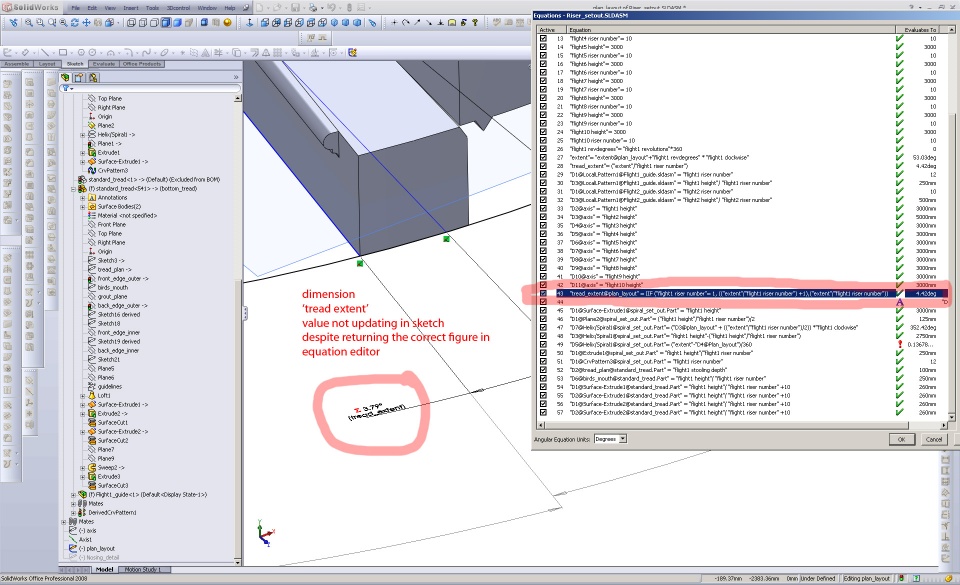Uncheck Active box for equation 13
The width and height of the screenshot is (960, 585).
pyautogui.click(x=543, y=39)
